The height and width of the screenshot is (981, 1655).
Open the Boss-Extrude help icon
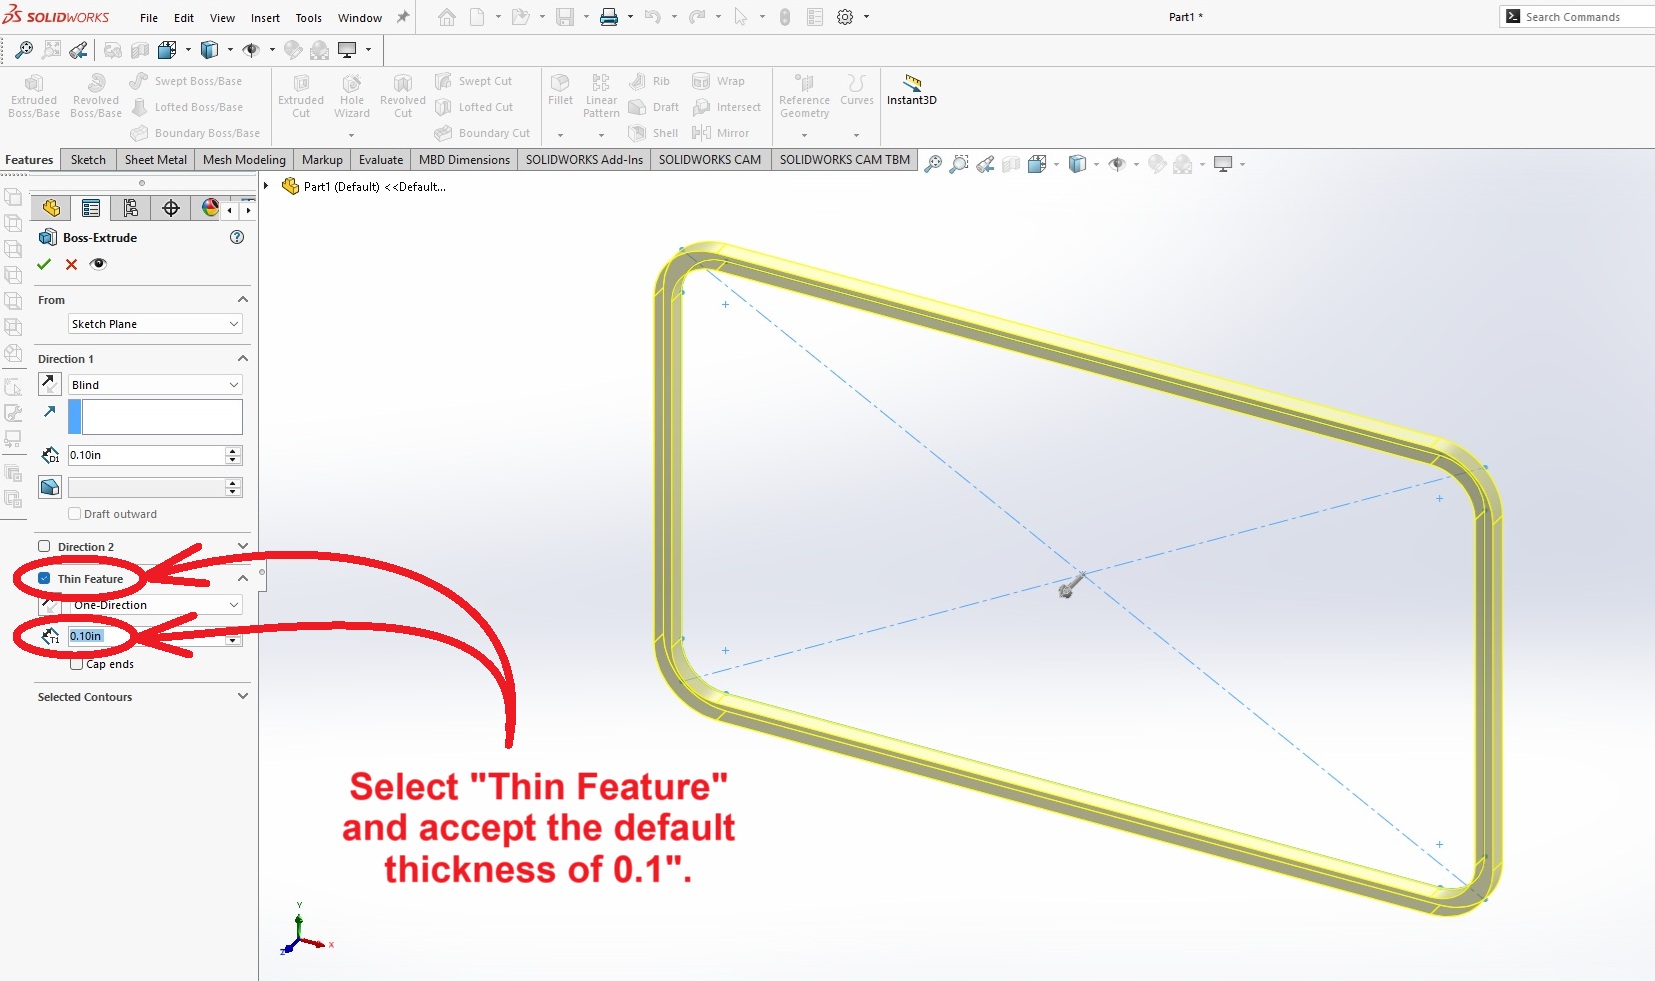tap(237, 237)
